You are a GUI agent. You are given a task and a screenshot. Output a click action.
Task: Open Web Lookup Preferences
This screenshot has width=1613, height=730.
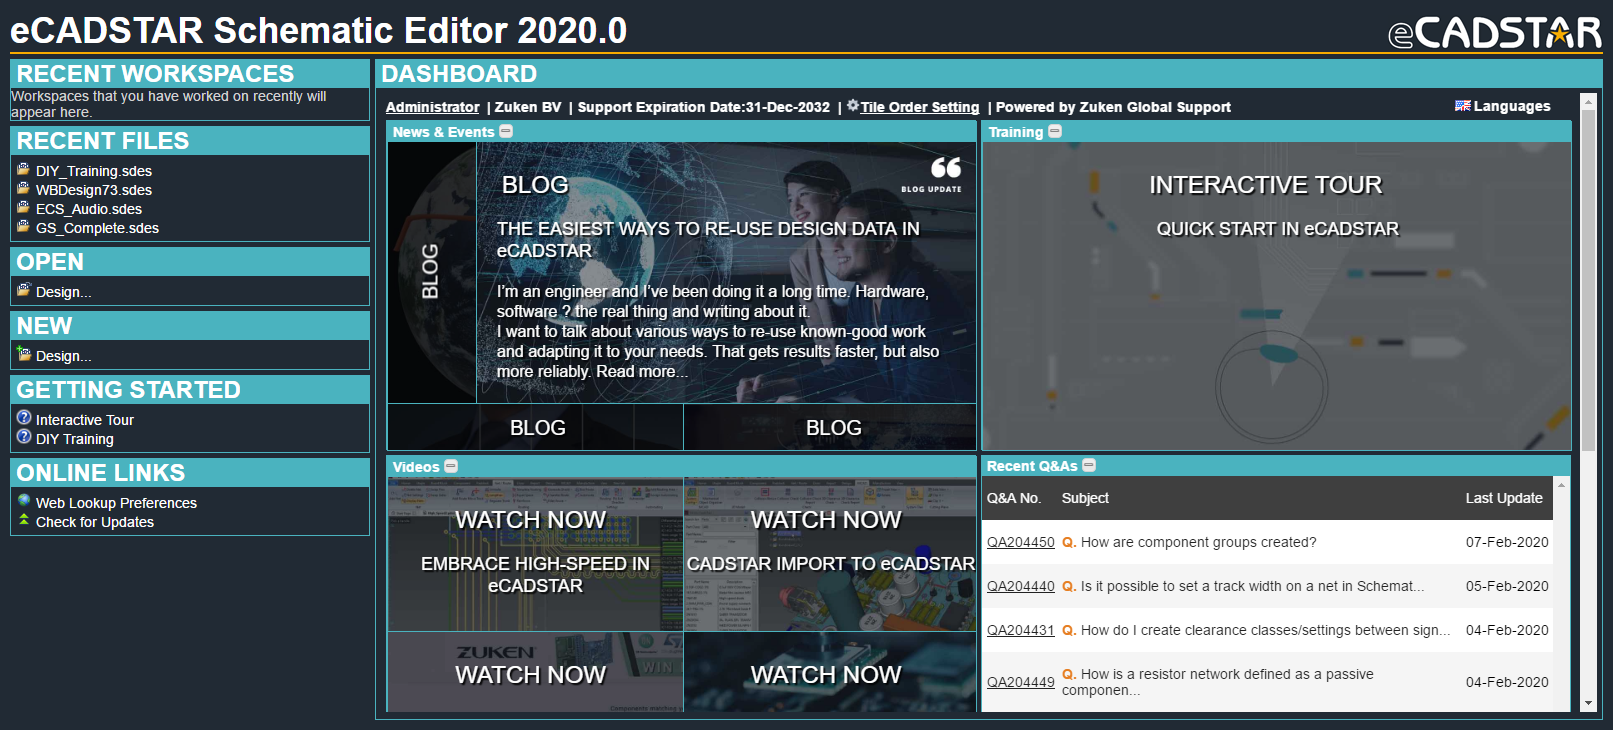[x=116, y=503]
